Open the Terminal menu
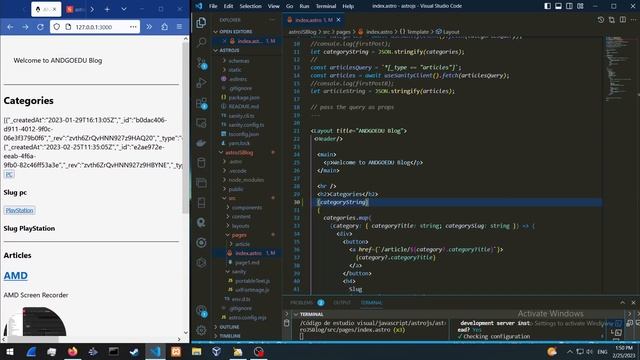The width and height of the screenshot is (640, 360). pos(326,6)
